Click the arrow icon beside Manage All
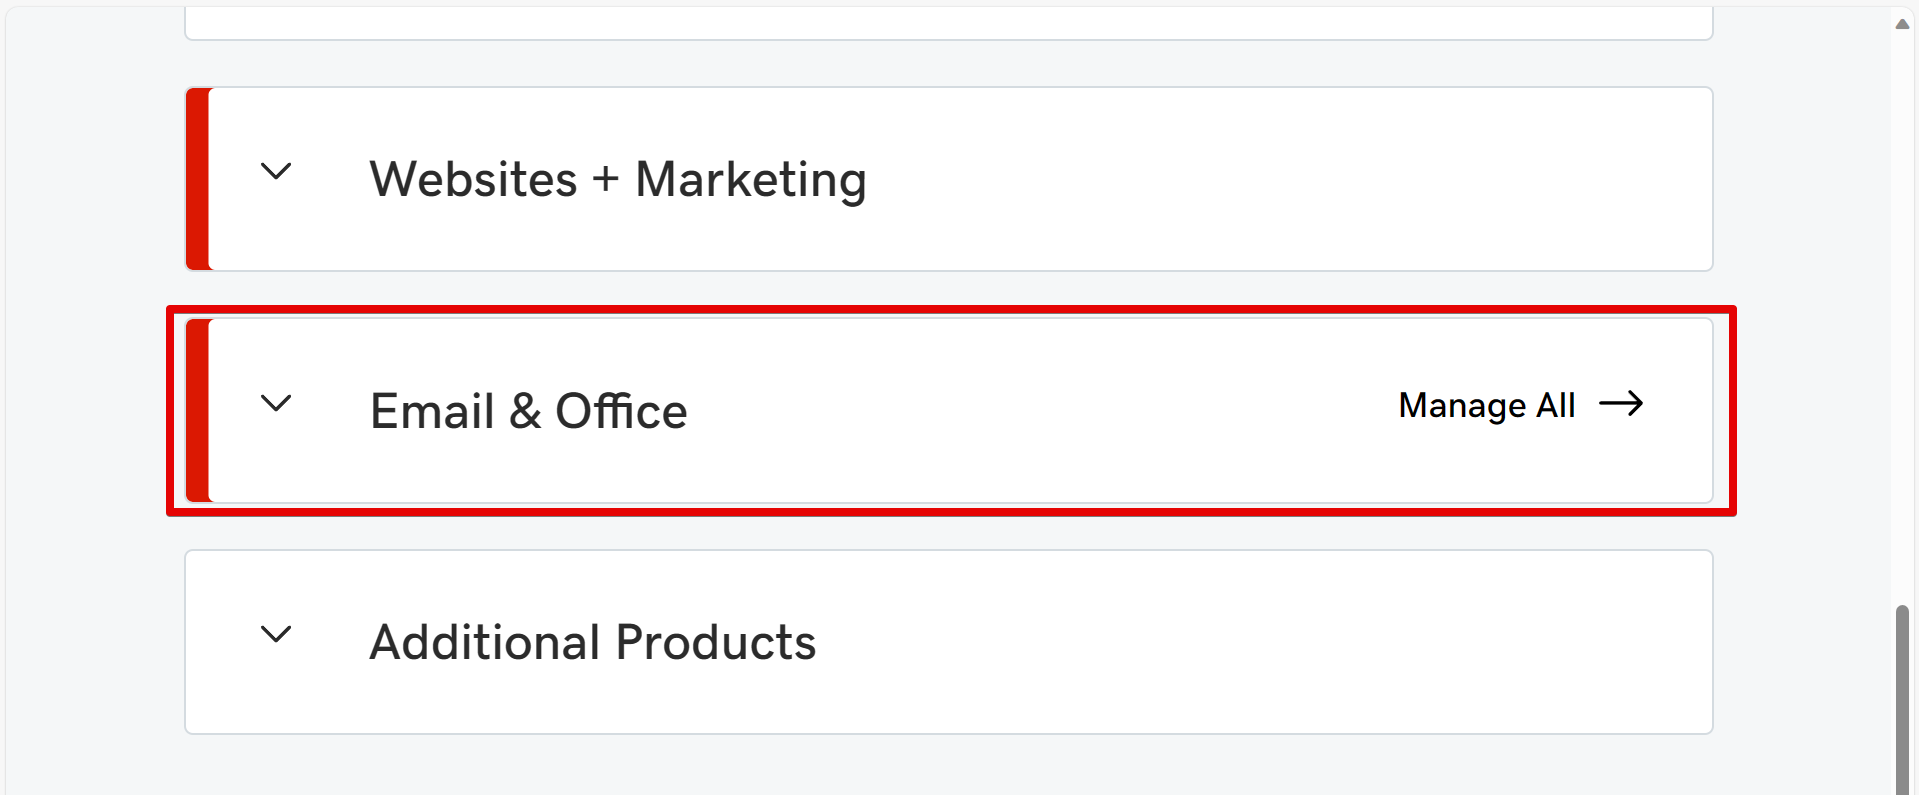The height and width of the screenshot is (795, 1919). click(x=1621, y=404)
